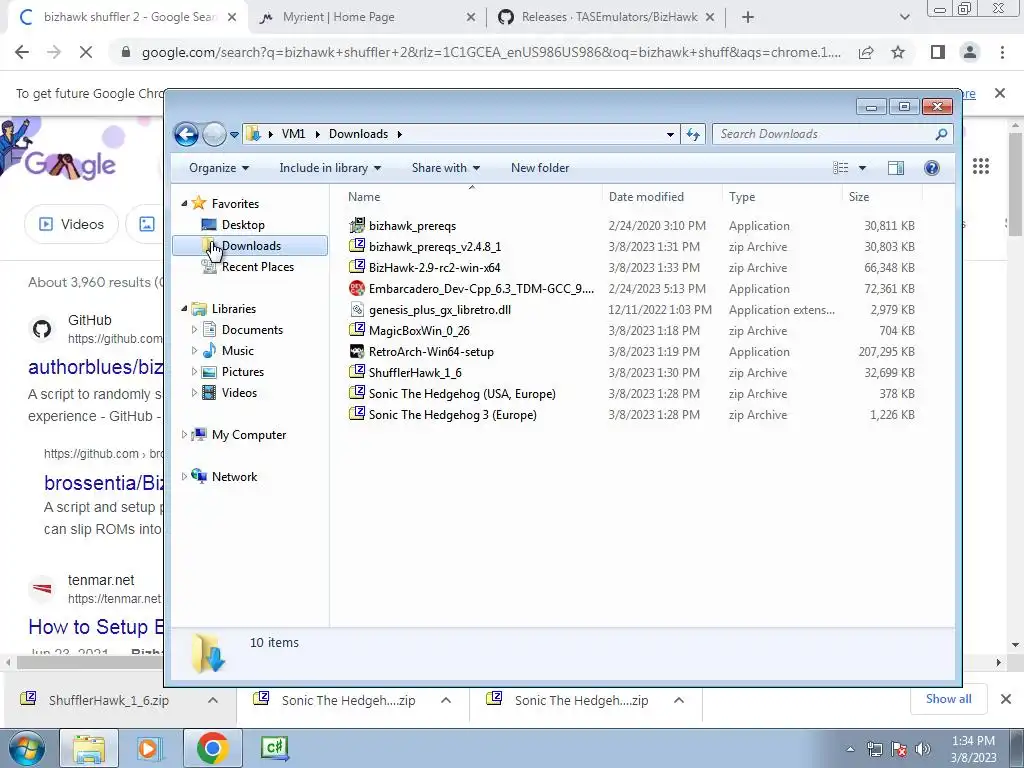Click the Search Downloads field
Screen dimensions: 1024x768
832,134
